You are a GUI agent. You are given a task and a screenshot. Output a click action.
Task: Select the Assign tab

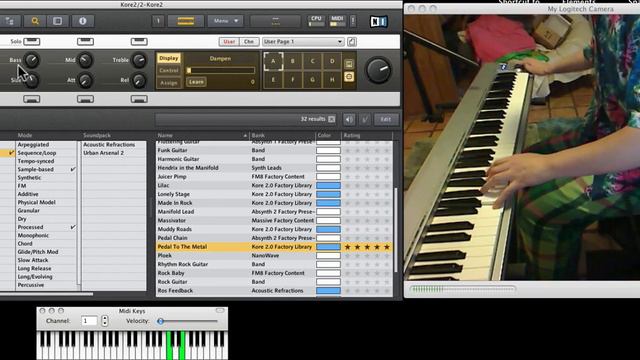tap(169, 83)
